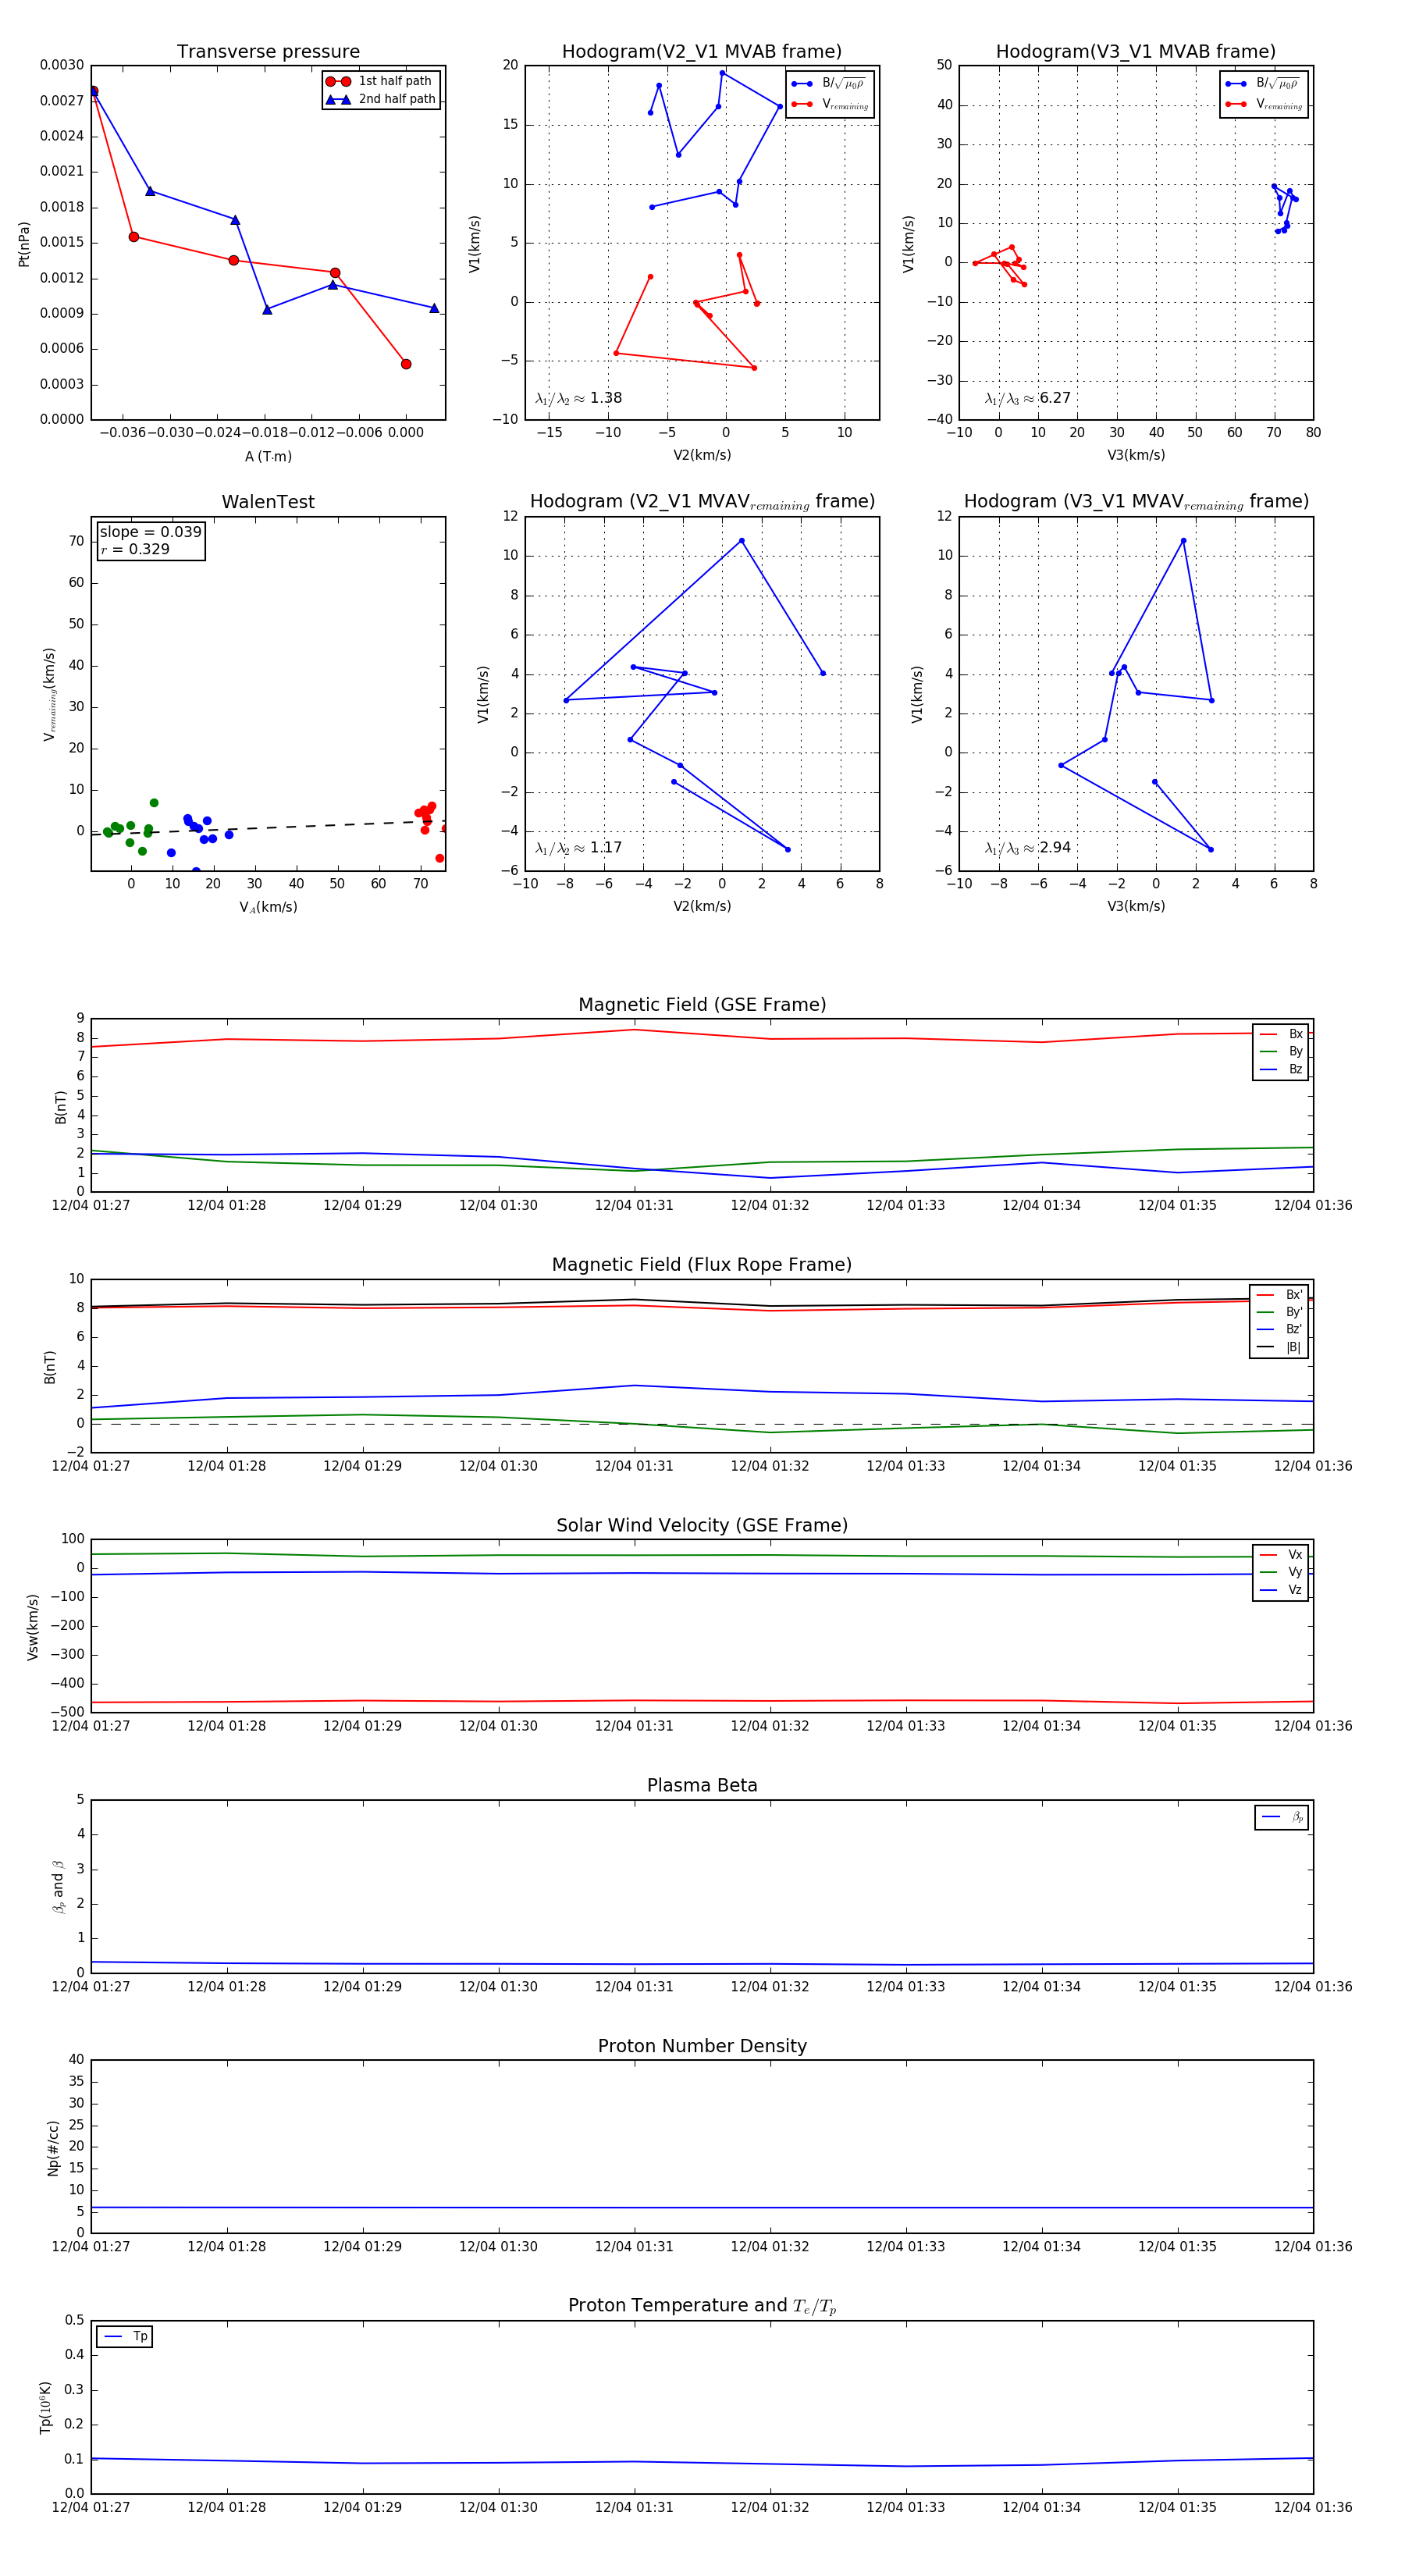Click 'Proton Number Density' plot title
Image resolution: width=1405 pixels, height=2576 pixels.
(702, 2046)
